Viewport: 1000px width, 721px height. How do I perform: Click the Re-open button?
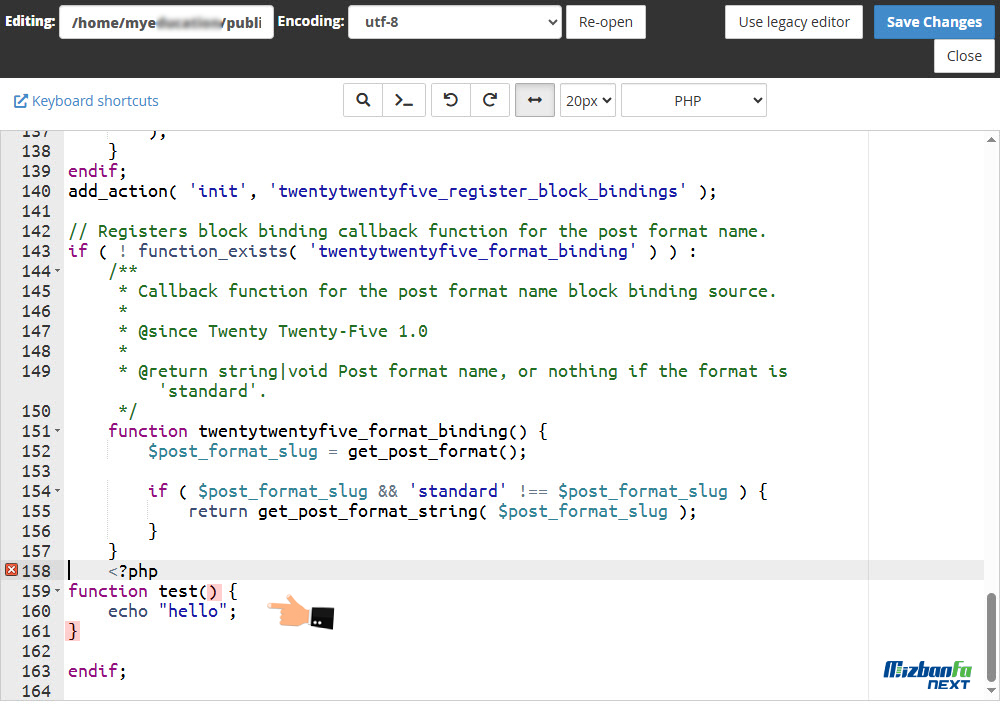click(x=606, y=20)
